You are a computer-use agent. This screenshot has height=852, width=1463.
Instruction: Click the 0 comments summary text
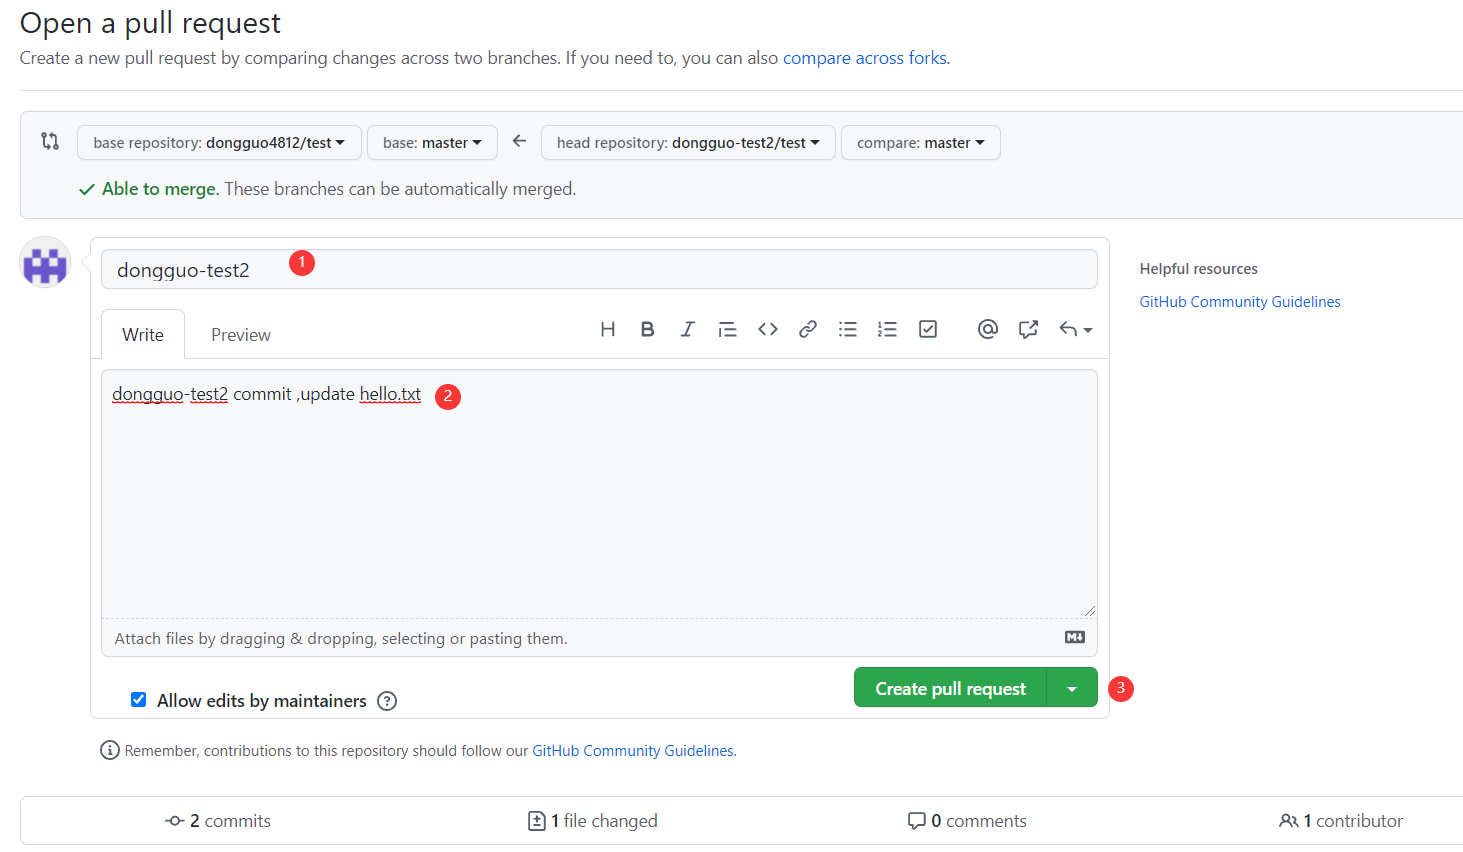tap(979, 821)
